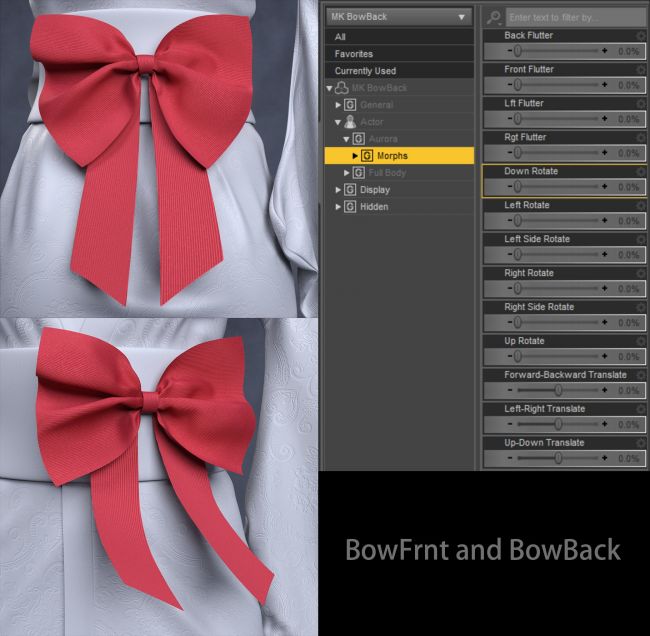650x636 pixels.
Task: Click the magnifier icon beside the filter field
Action: (x=493, y=17)
